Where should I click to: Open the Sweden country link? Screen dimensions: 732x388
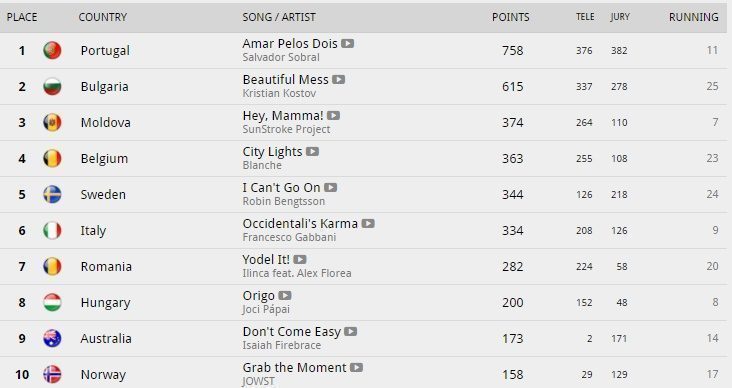103,194
